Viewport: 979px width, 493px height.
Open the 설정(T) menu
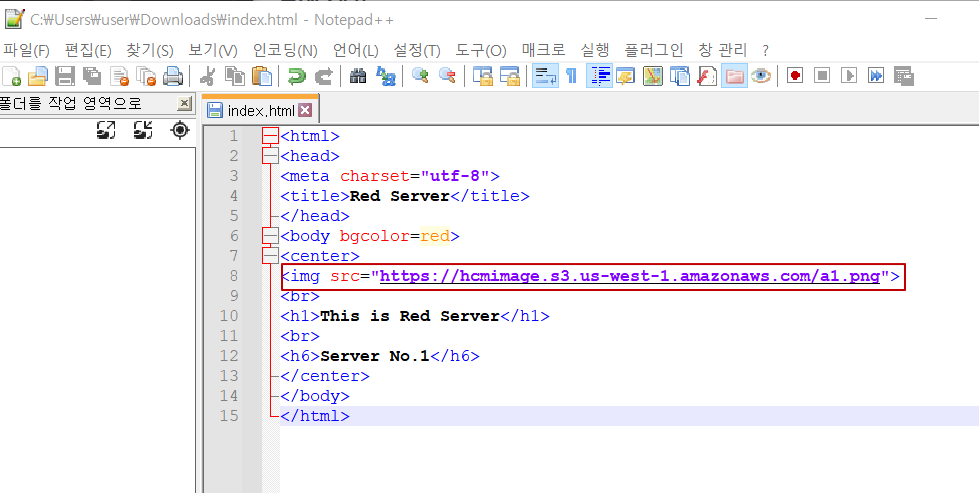pos(417,51)
